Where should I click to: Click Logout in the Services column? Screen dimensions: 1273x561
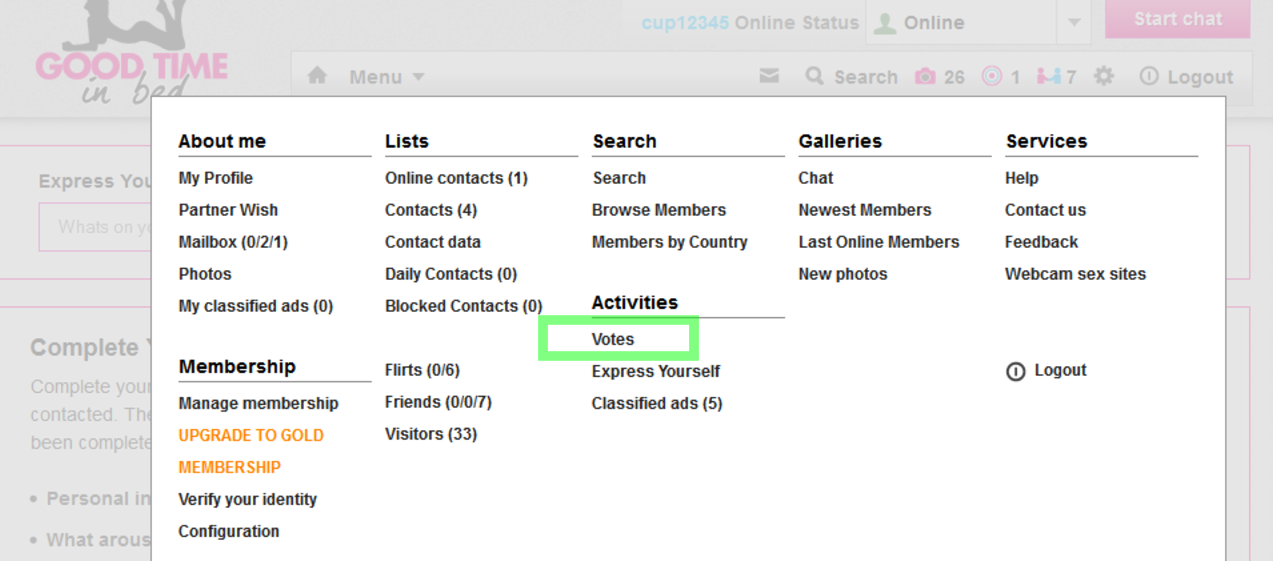[1059, 370]
